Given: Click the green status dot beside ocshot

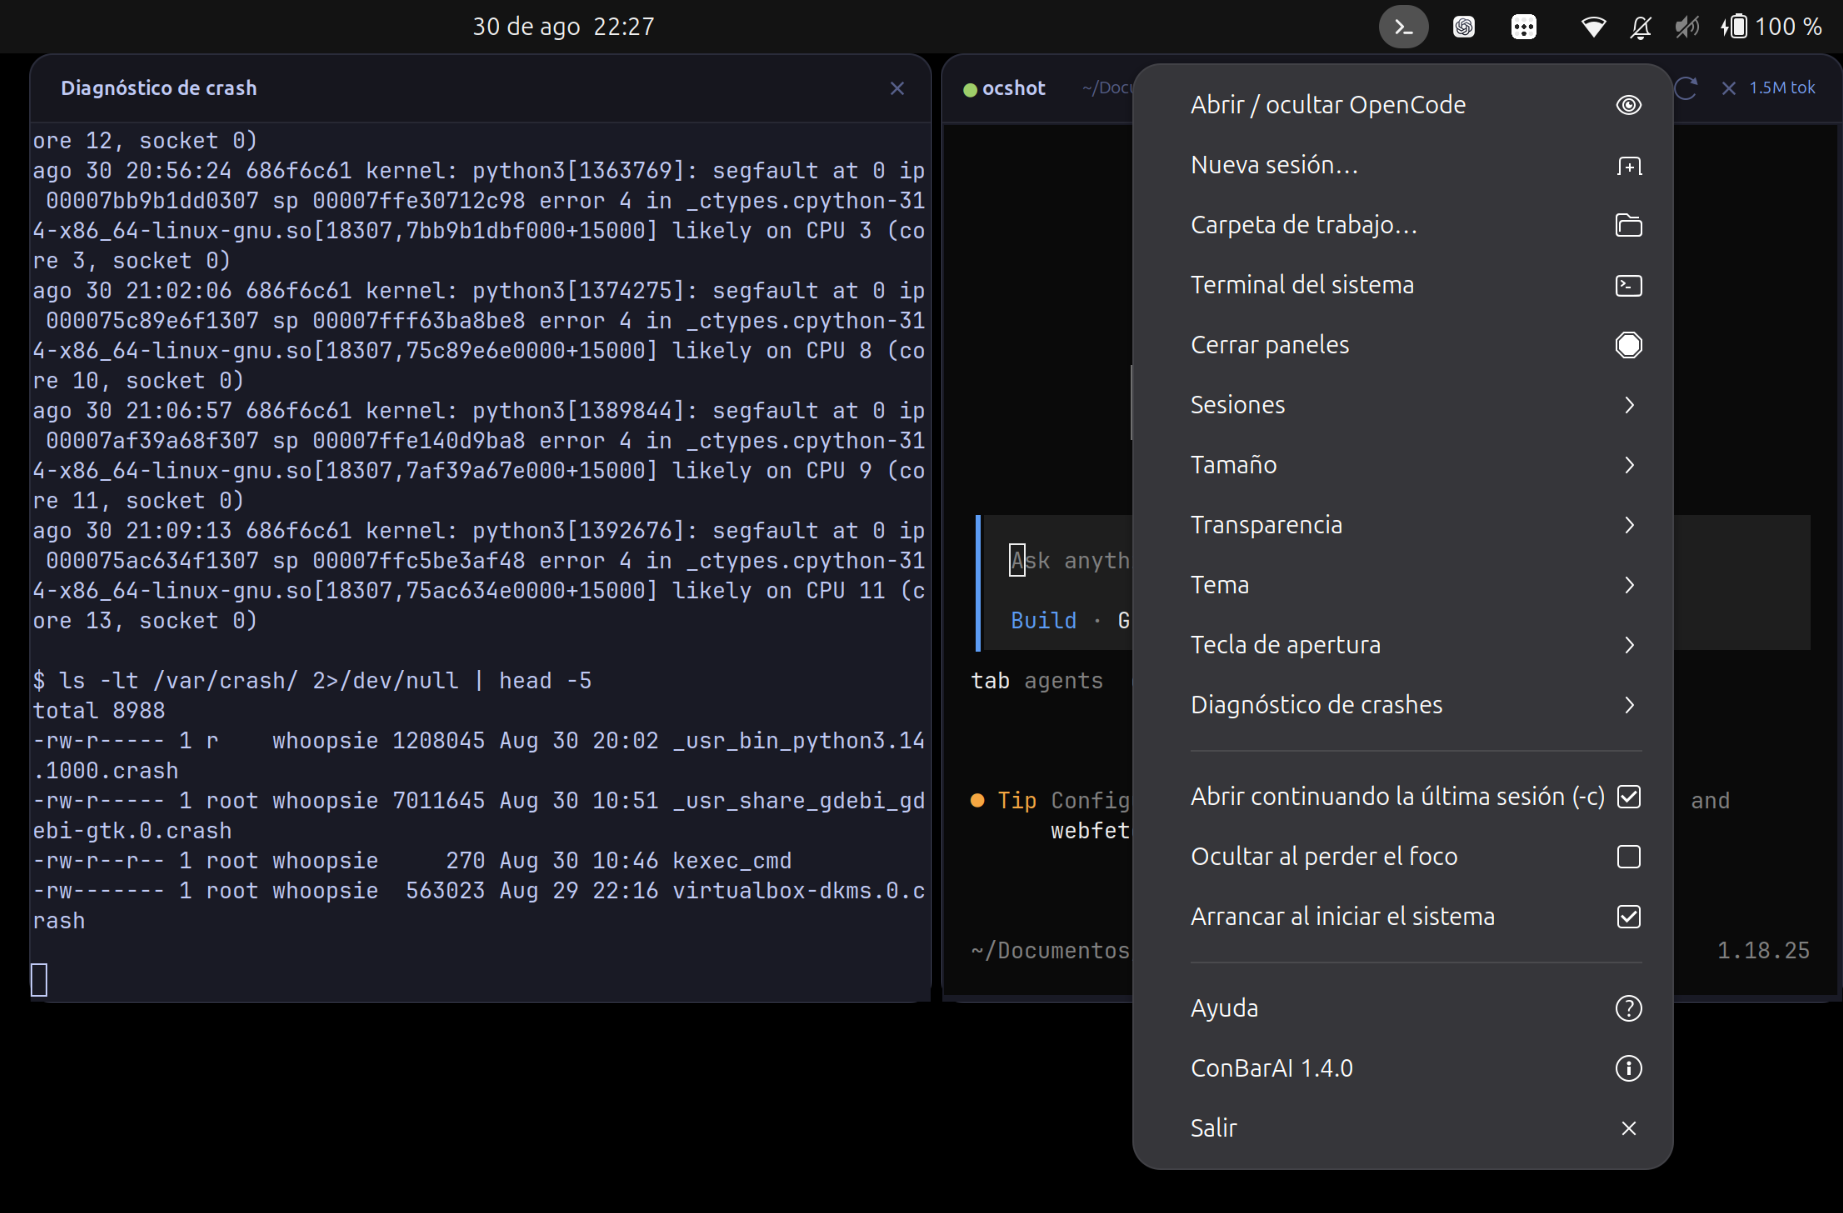Looking at the screenshot, I should click(969, 89).
